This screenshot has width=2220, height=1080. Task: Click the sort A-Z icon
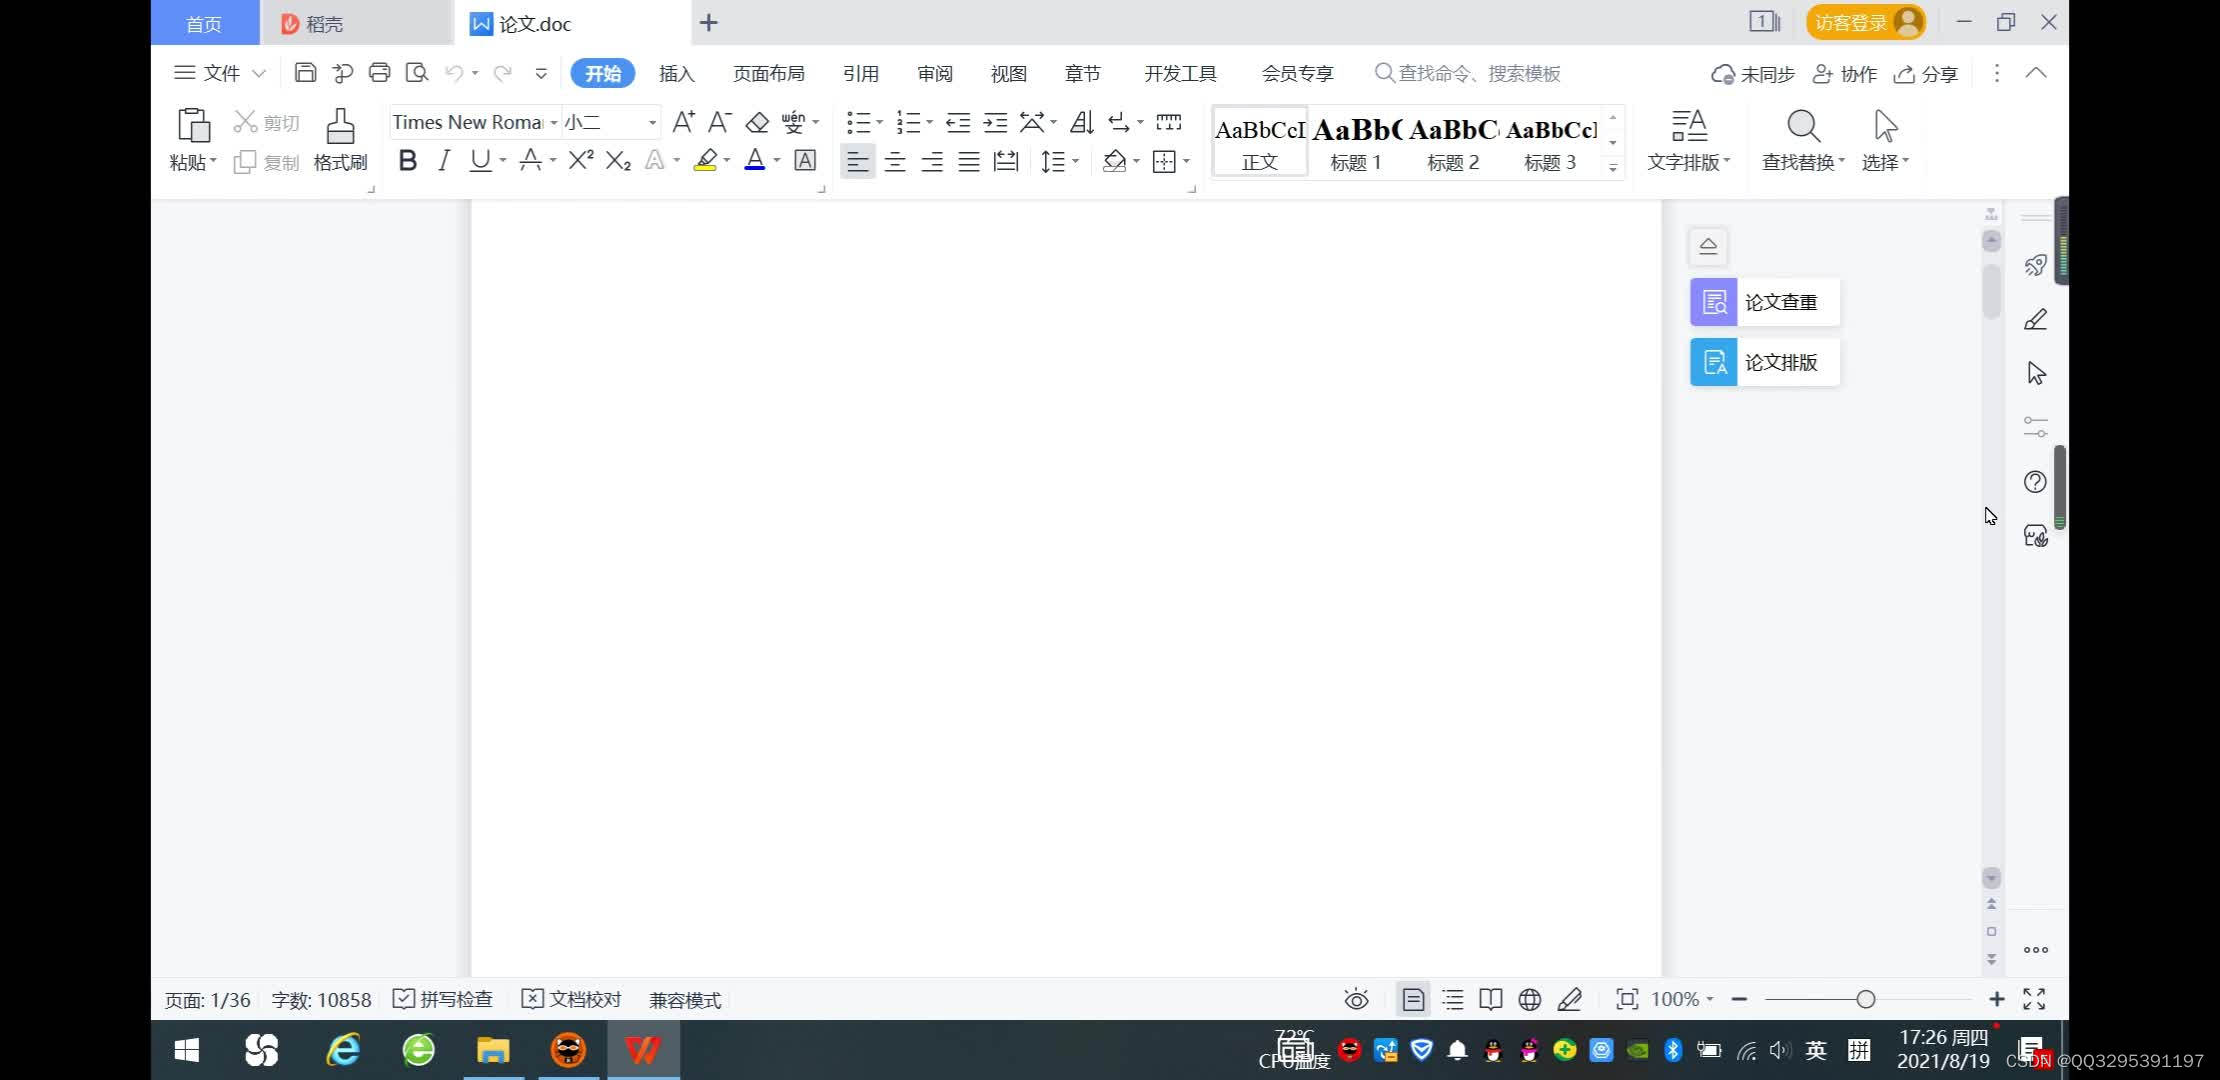point(1081,122)
